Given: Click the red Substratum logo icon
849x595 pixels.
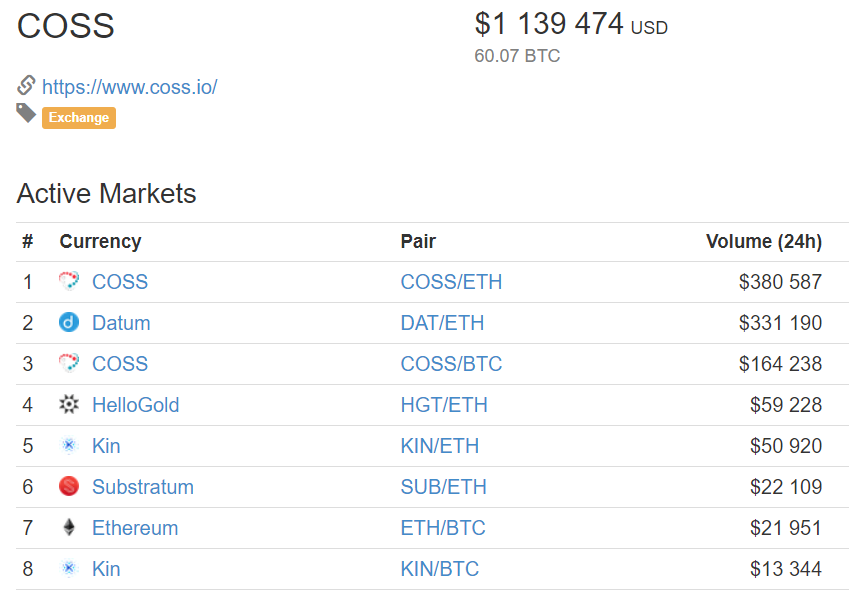Looking at the screenshot, I should click(x=69, y=486).
